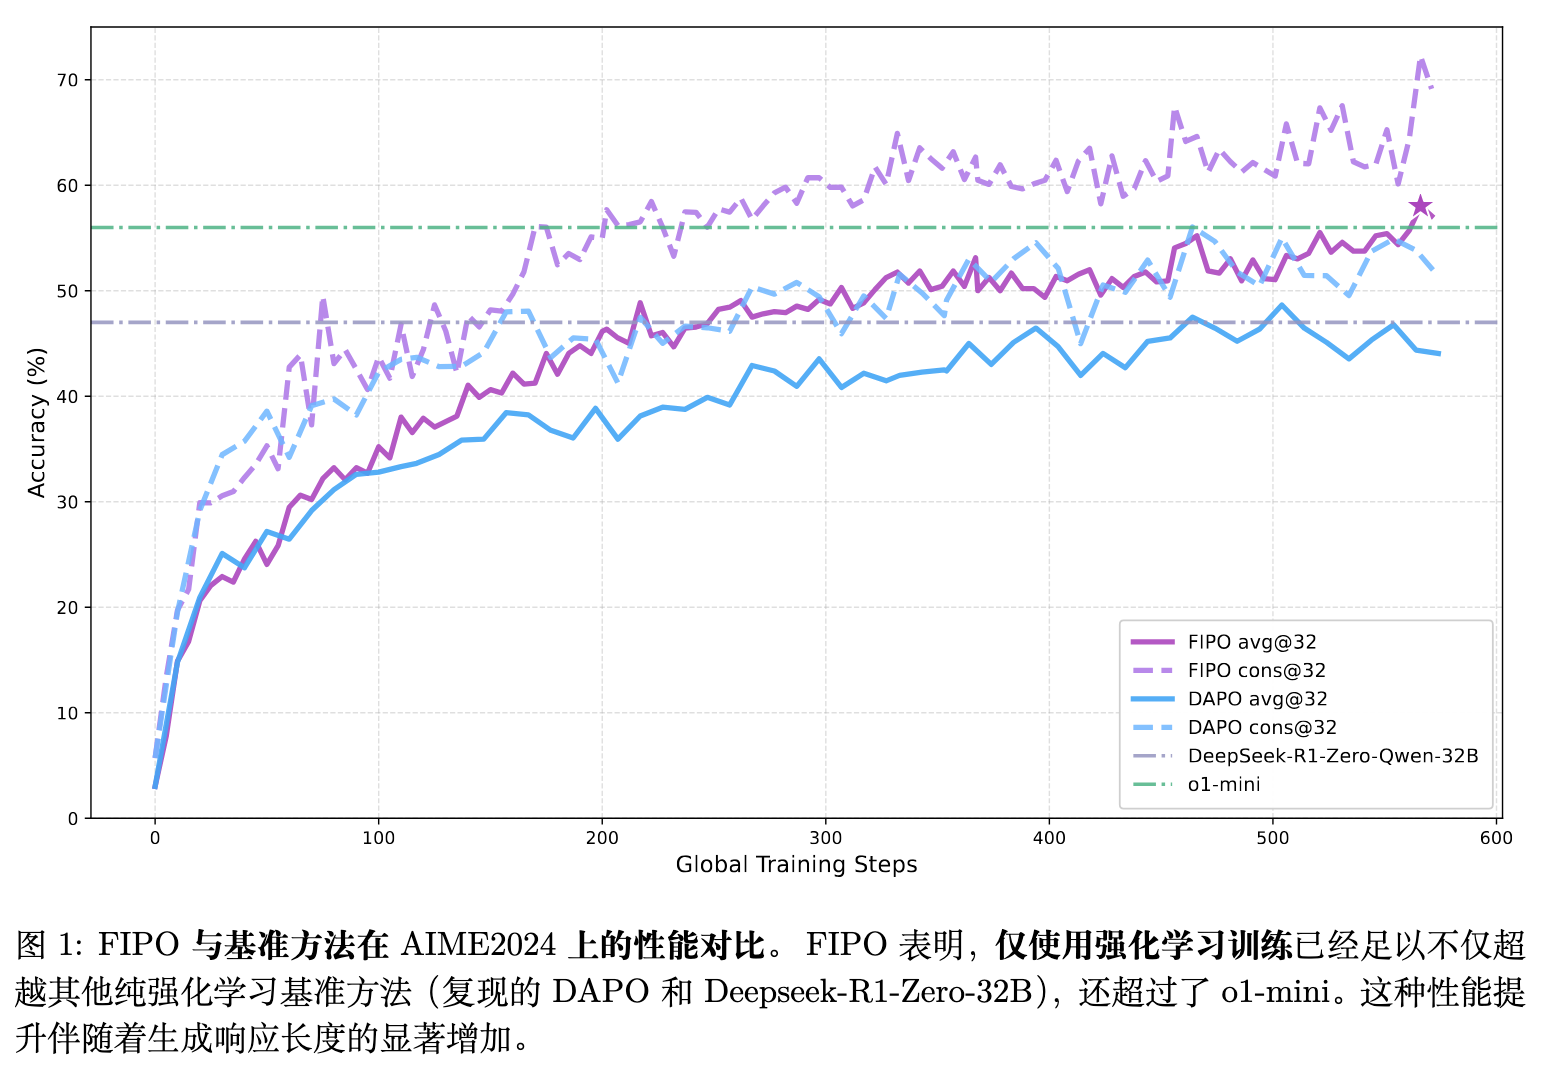Image resolution: width=1548 pixels, height=1078 pixels.
Task: Click the DeepSeek-R1-Zero-Qwen-32B legend label
Action: point(1332,756)
